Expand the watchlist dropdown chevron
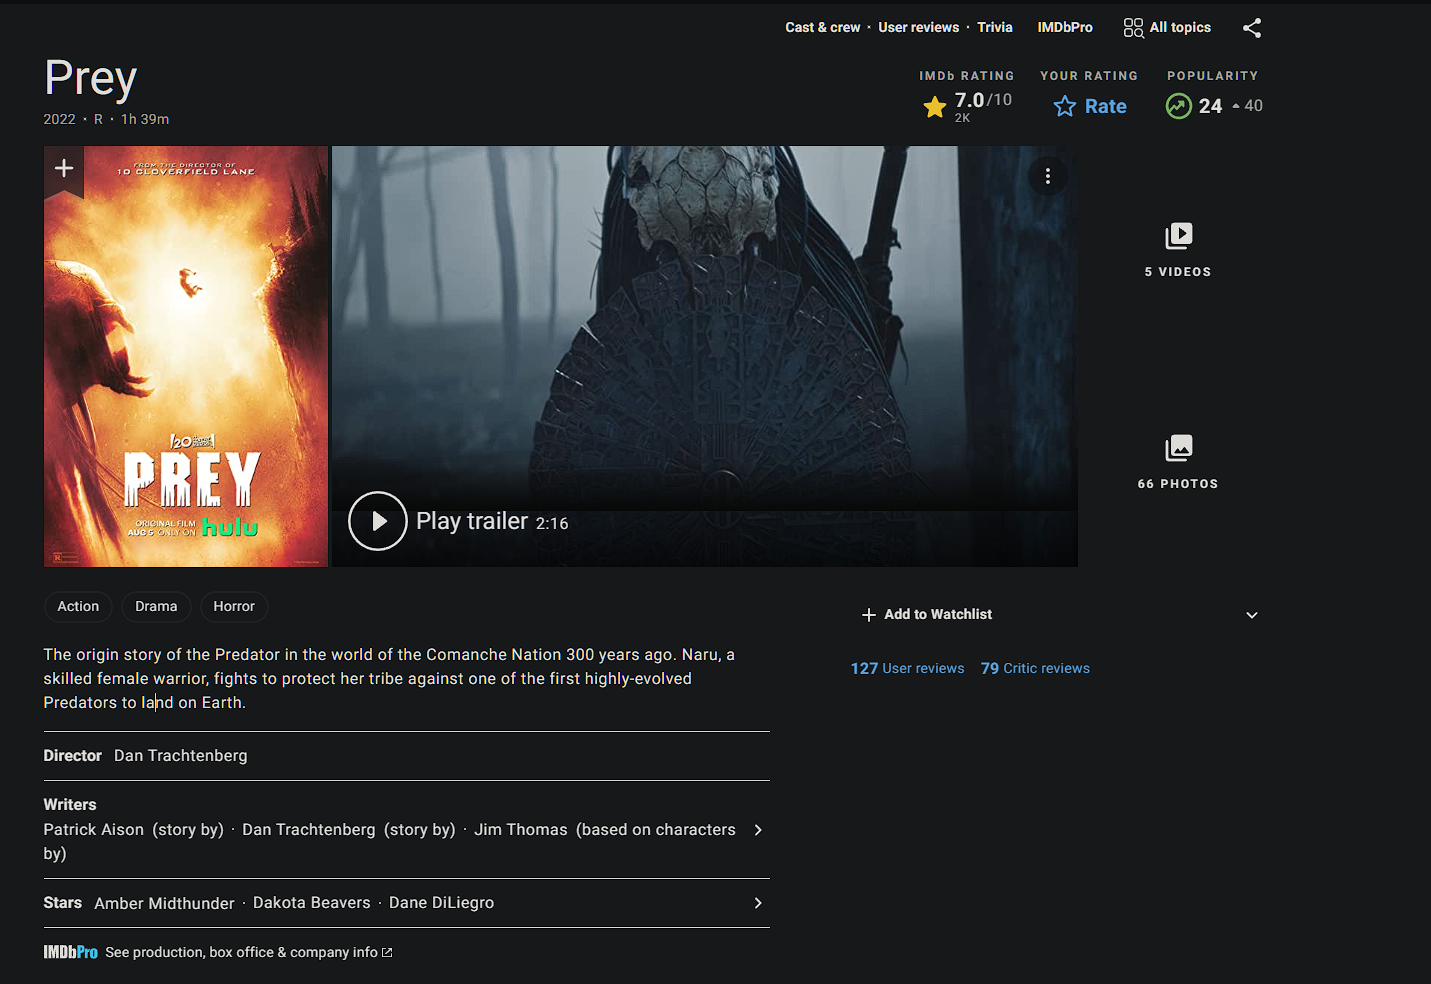Screen dimensions: 1431x984 (1252, 615)
